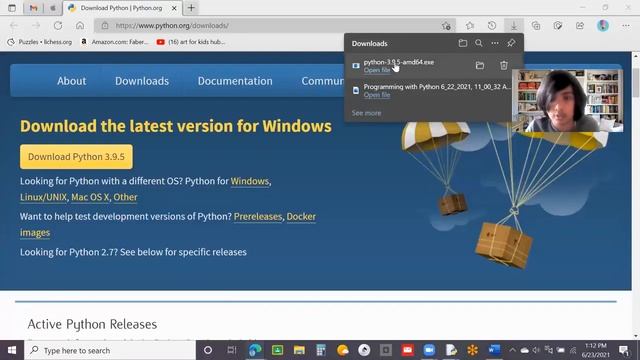Screen dimensions: 640x360
Task: Open Word from the taskbar
Action: coord(494,350)
